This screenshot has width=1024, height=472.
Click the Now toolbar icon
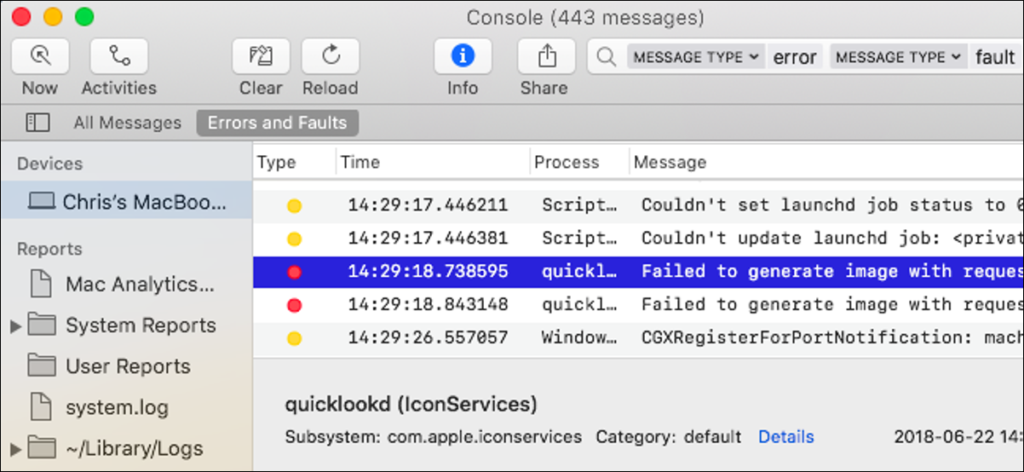pos(40,56)
